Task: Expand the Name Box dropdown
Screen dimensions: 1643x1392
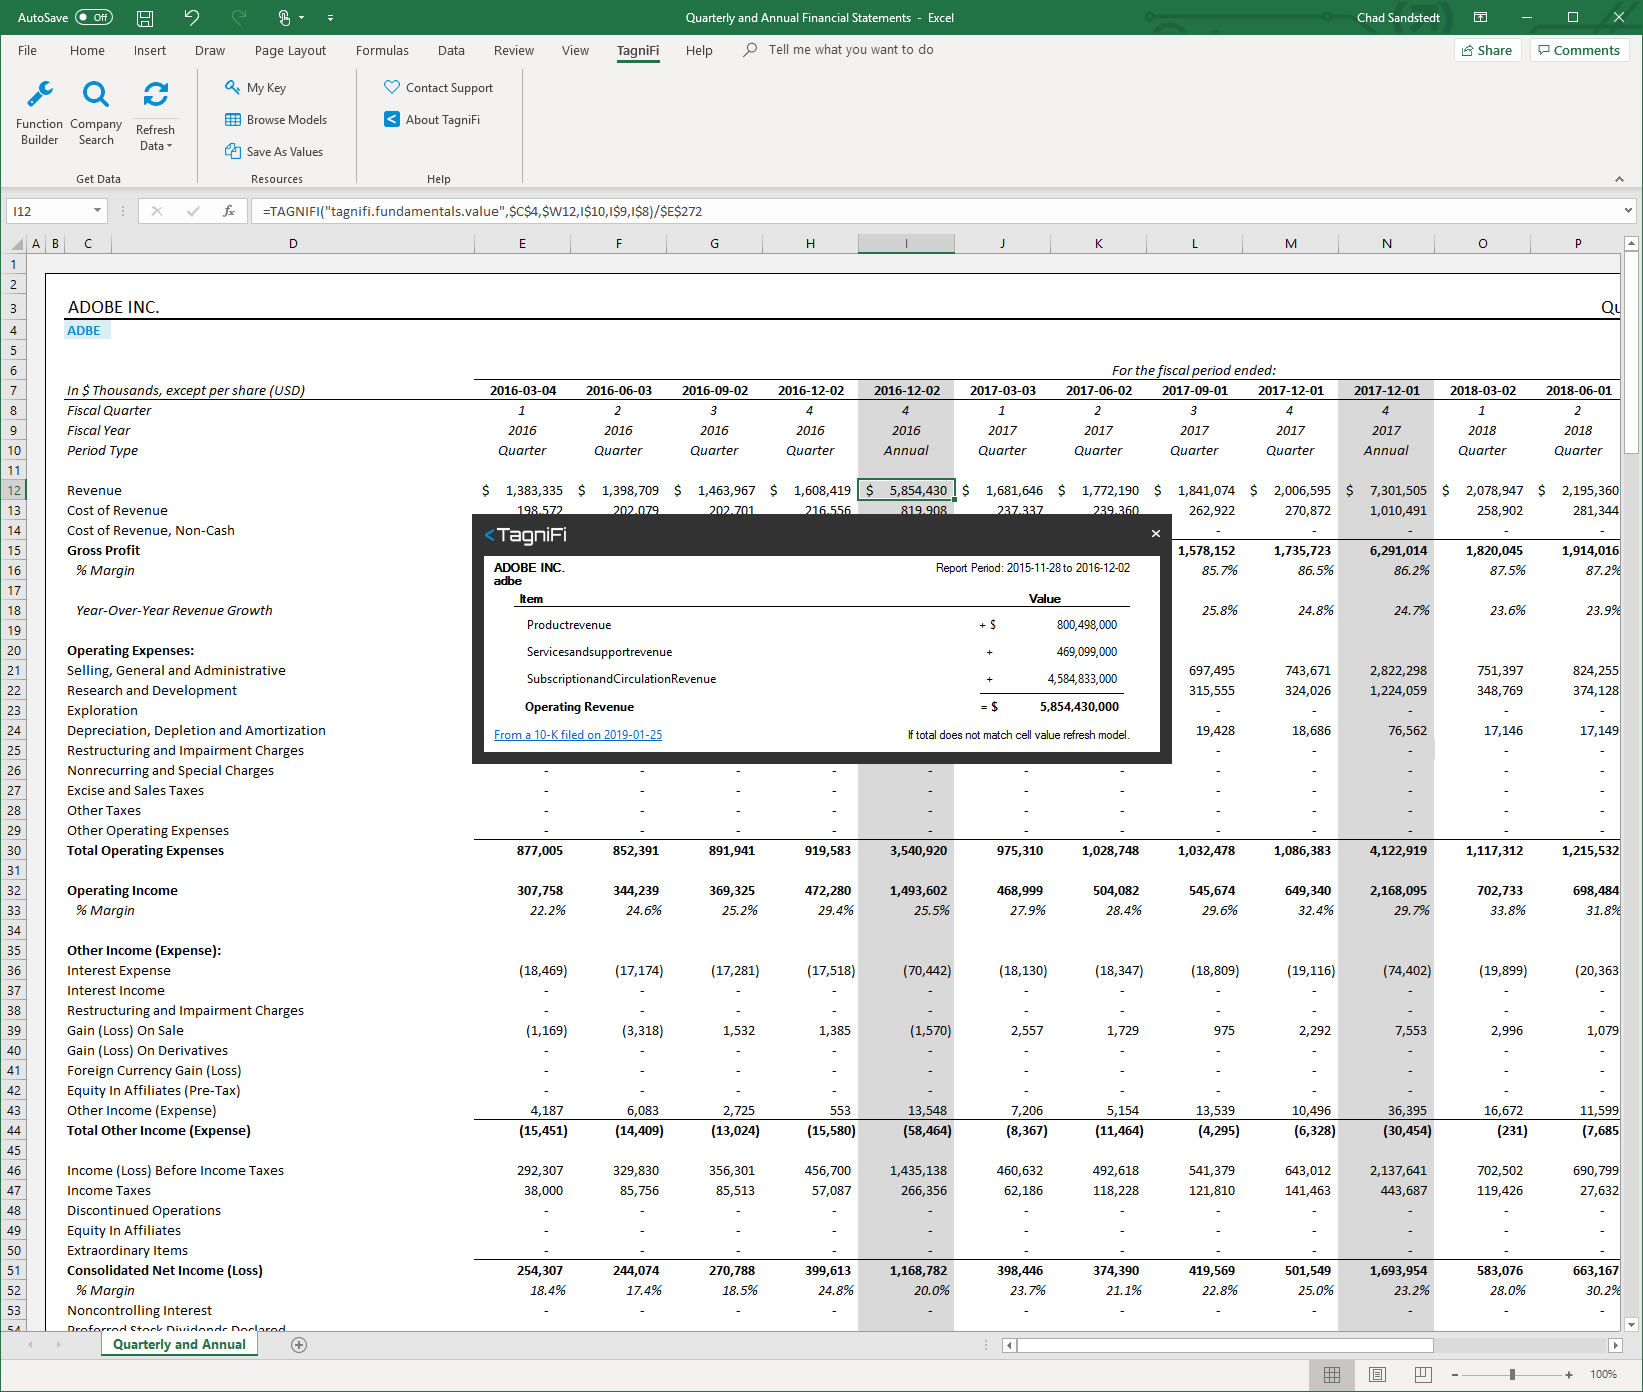Action: point(97,211)
